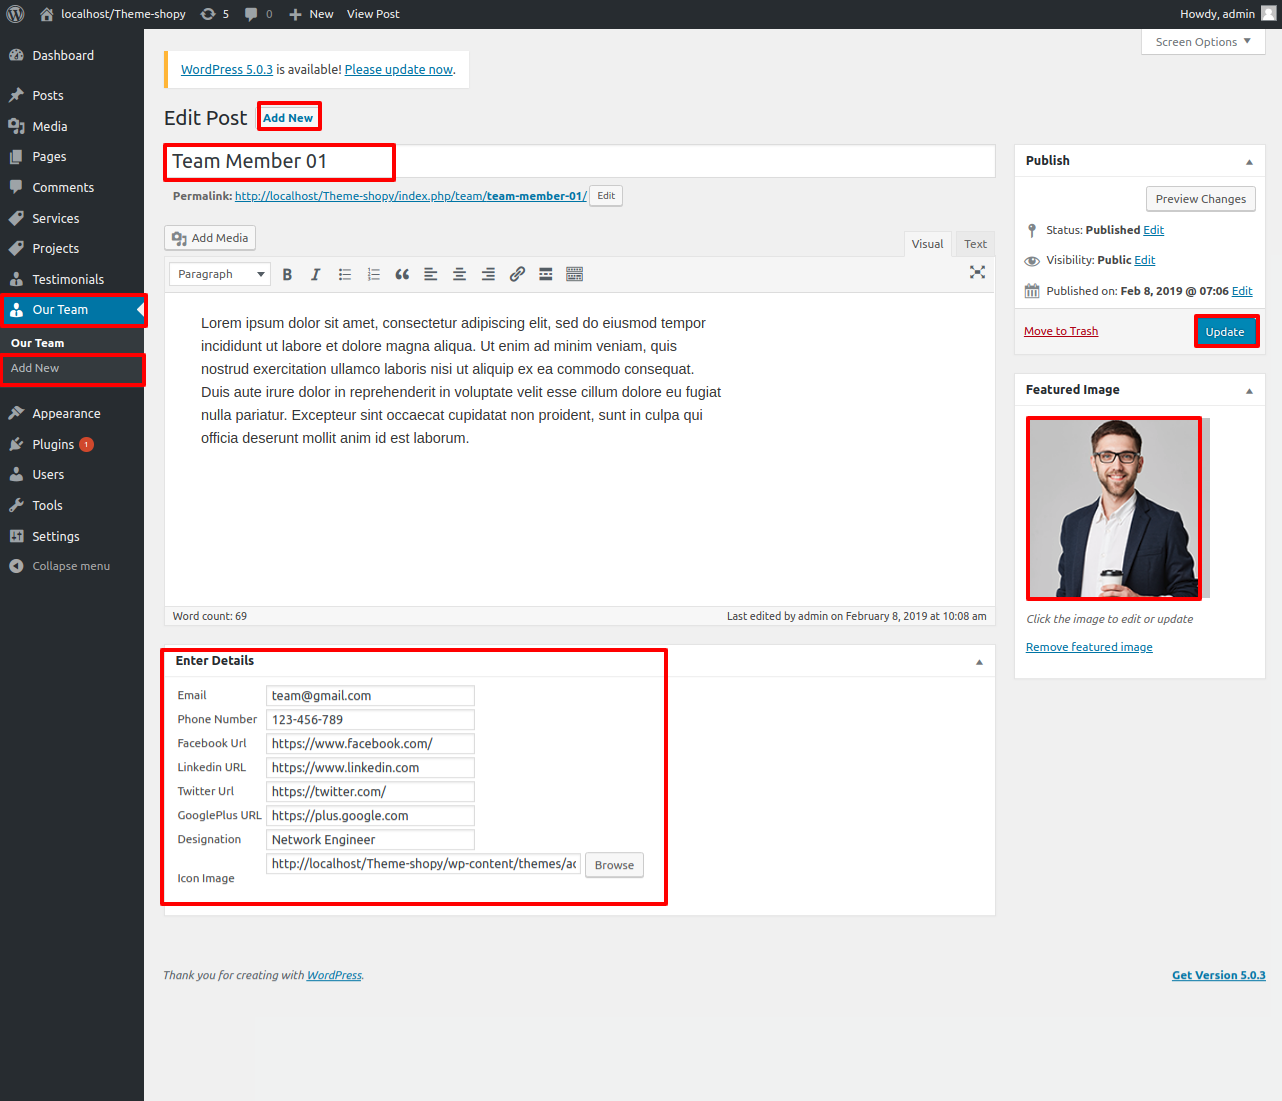Insert Read More tag
Viewport: 1282px width, 1101px height.
tap(546, 274)
